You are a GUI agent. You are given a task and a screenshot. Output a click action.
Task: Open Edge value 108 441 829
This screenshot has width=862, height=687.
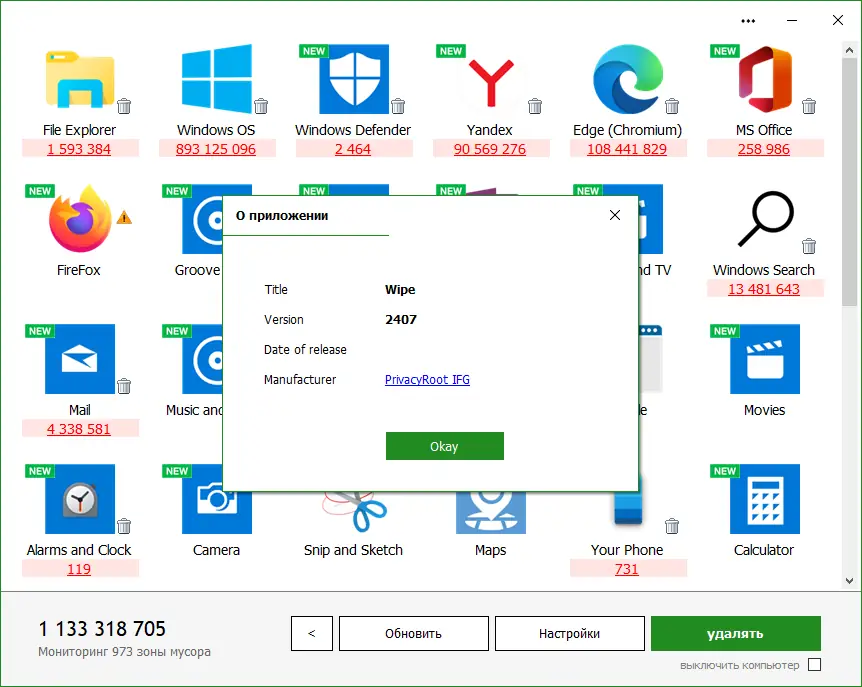coord(627,149)
